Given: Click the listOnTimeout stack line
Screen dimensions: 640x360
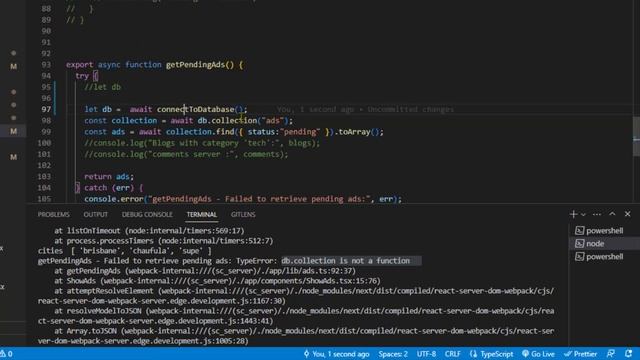Looking at the screenshot, I should (149, 231).
